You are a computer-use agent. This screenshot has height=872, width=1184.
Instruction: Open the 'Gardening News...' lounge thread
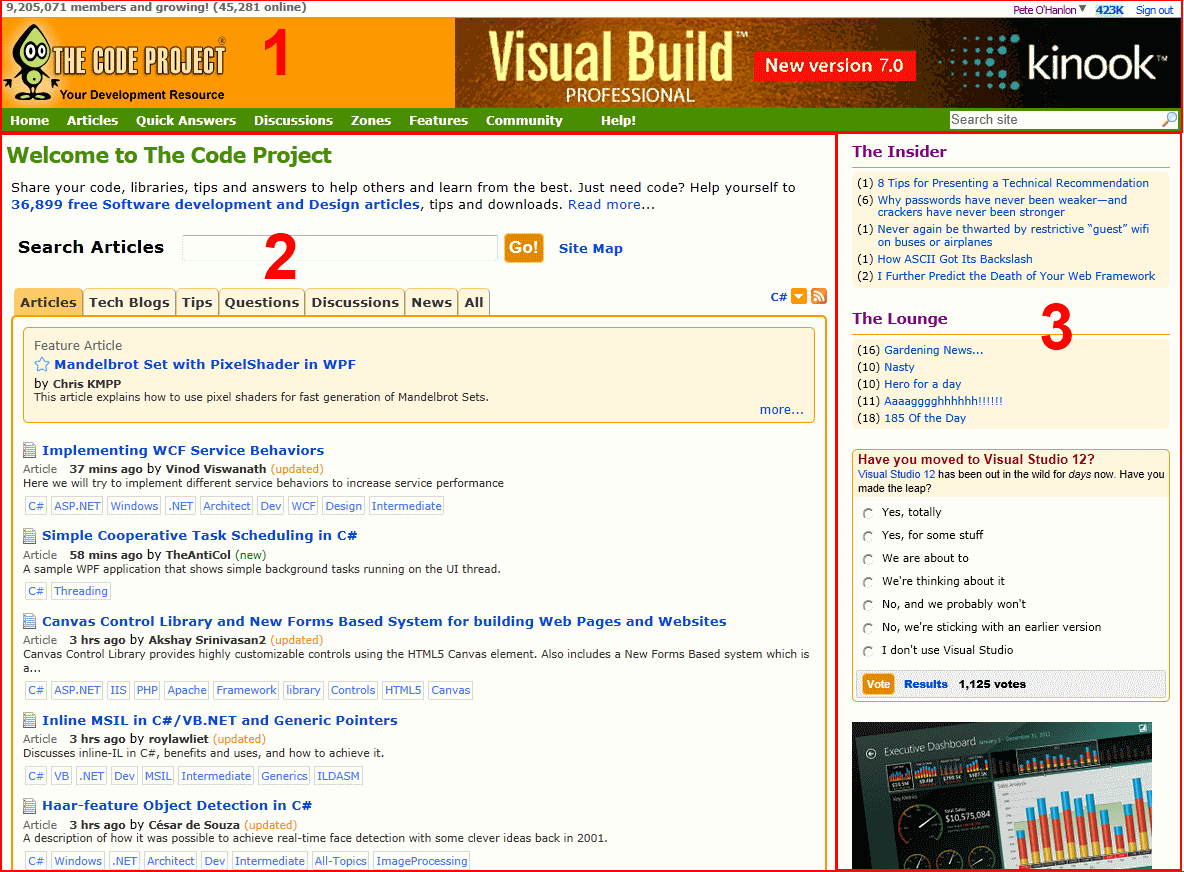(933, 350)
